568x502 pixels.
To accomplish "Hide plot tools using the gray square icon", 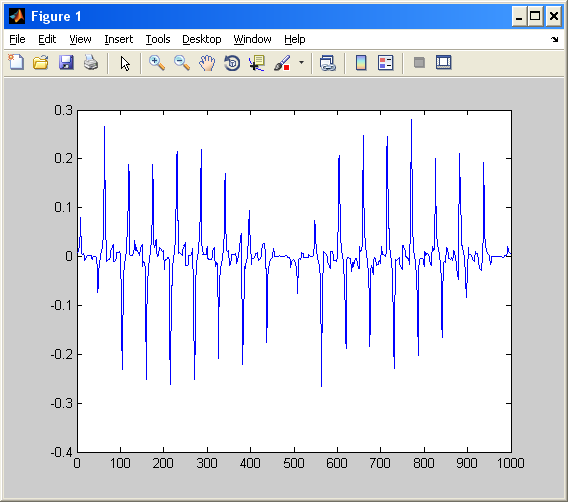I will tap(419, 63).
